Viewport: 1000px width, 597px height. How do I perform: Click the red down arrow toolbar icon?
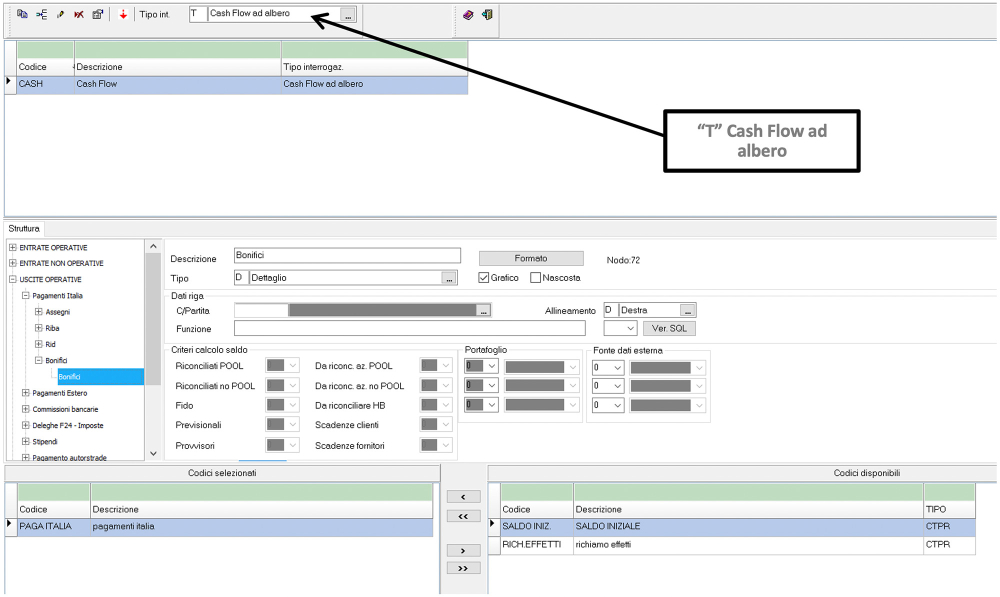(x=123, y=14)
